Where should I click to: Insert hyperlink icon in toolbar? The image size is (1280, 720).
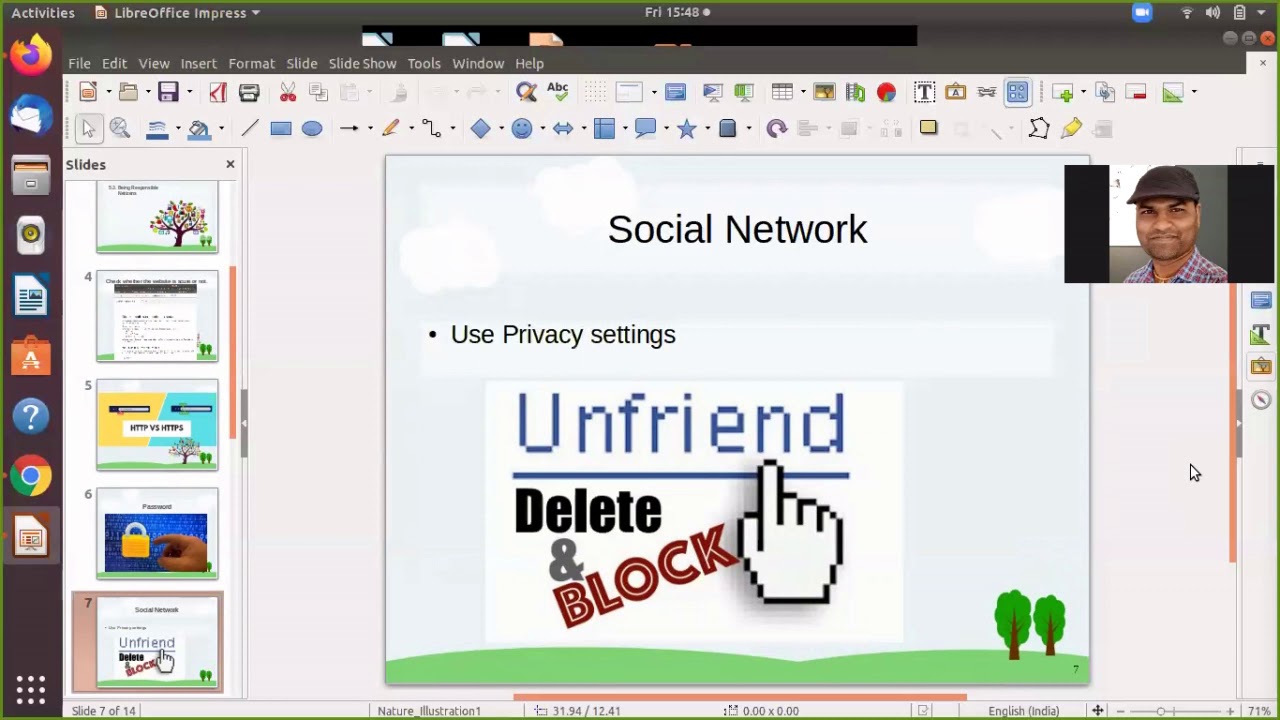click(986, 92)
